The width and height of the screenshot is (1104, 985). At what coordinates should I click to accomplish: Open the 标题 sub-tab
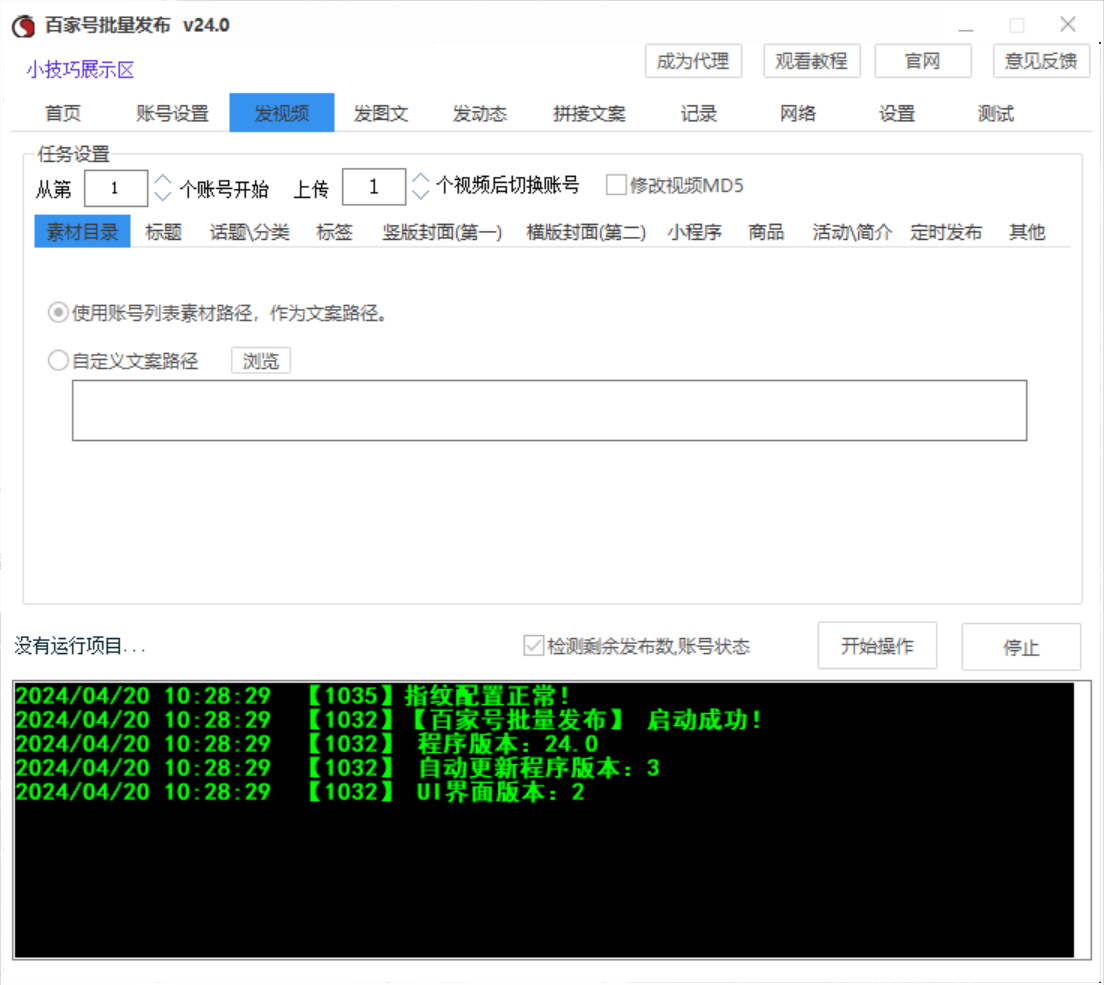[163, 232]
